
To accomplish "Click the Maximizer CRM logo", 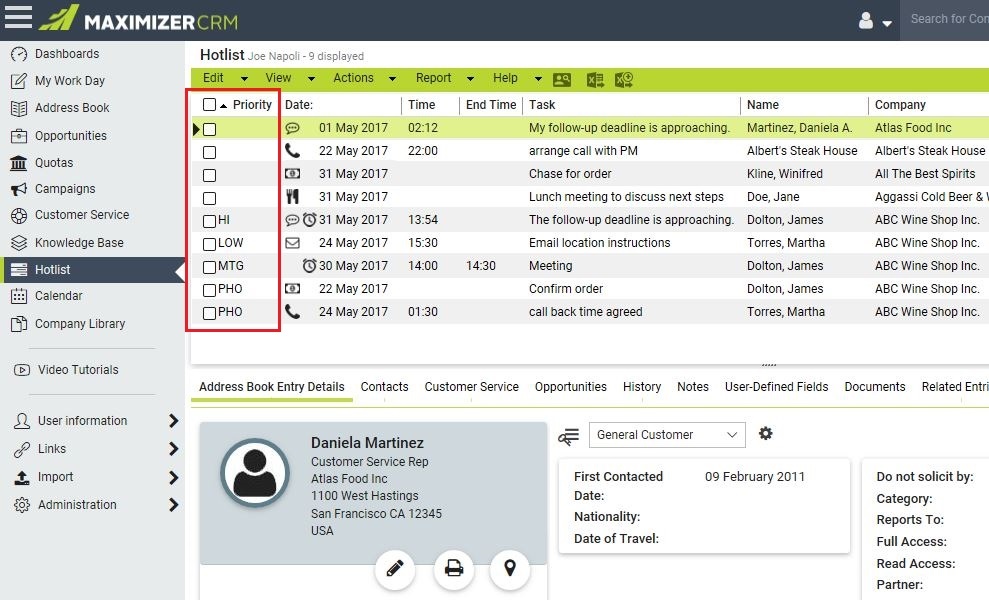I will [x=138, y=18].
